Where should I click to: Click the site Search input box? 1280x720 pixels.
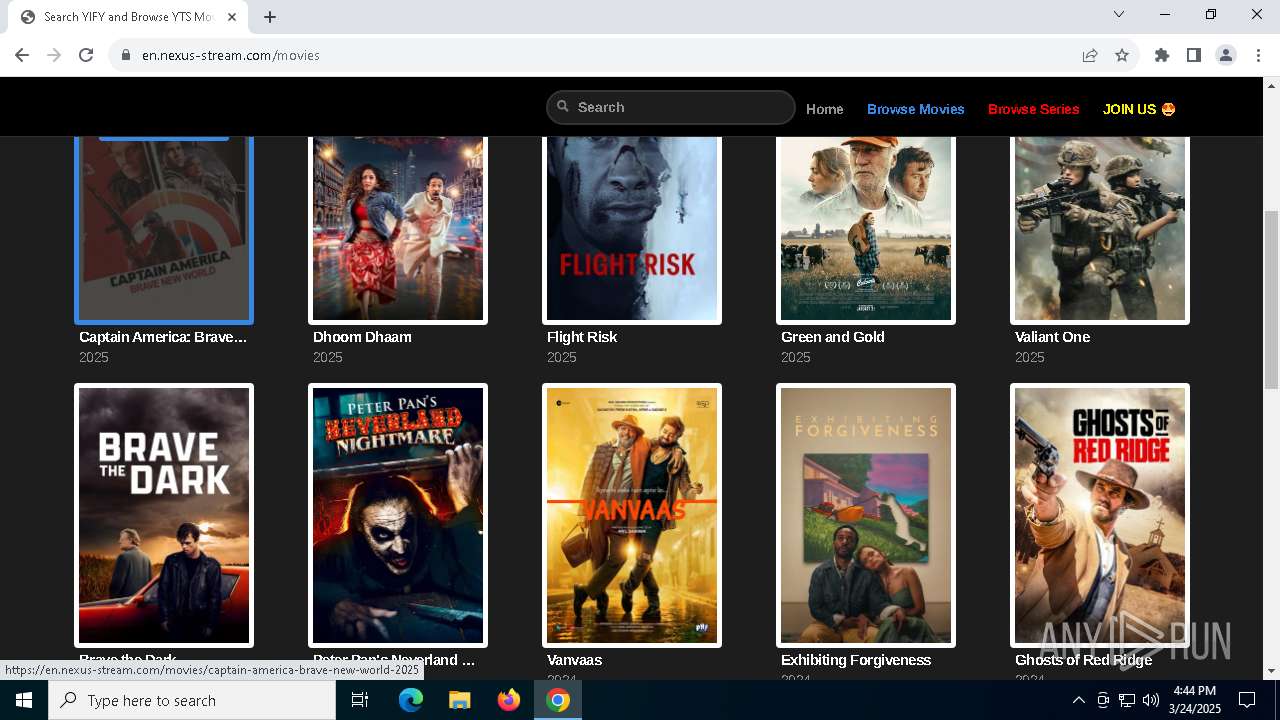pyautogui.click(x=670, y=107)
